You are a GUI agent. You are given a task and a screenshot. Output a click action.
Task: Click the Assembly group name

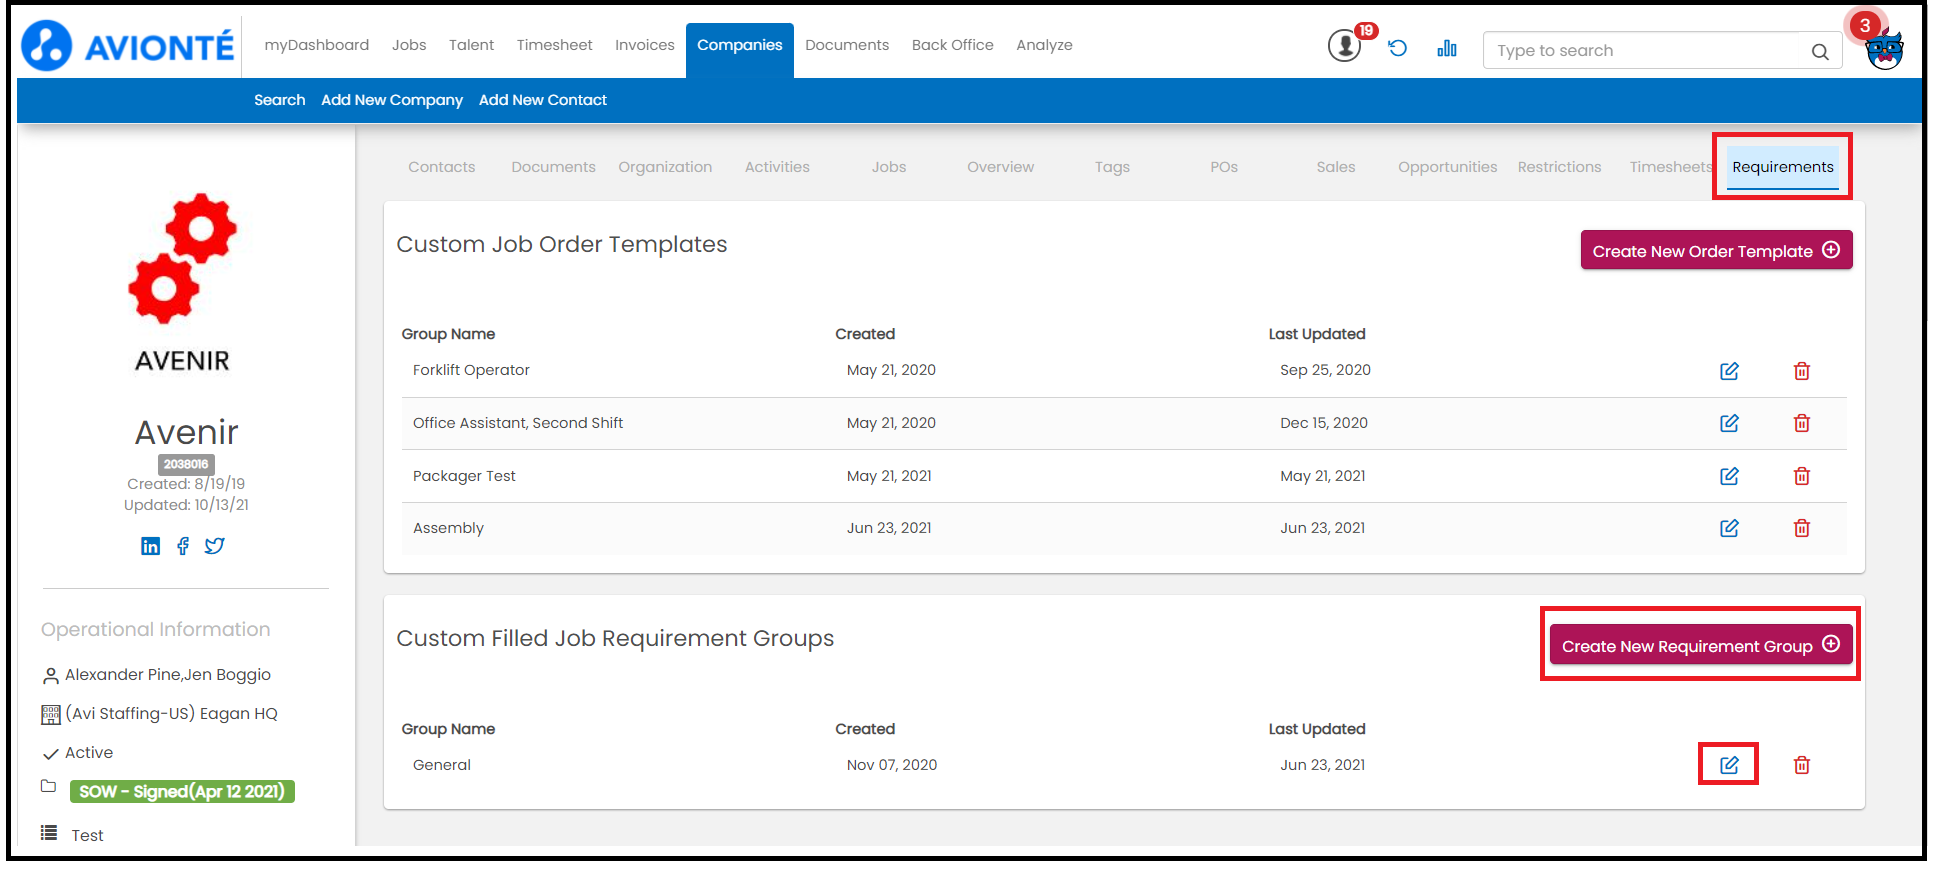tap(448, 528)
